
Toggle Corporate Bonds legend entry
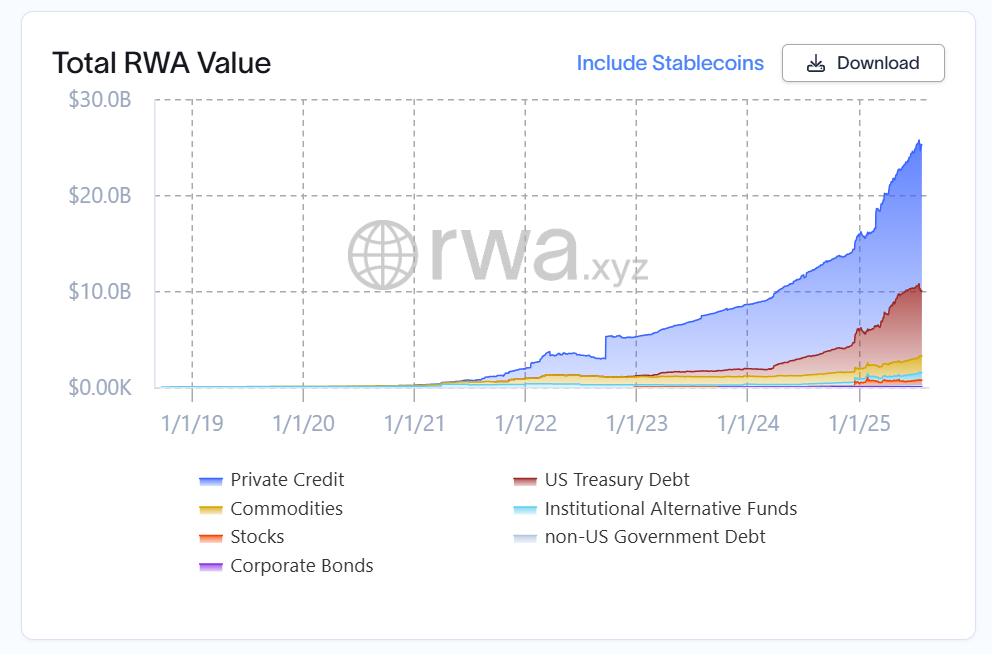click(x=301, y=566)
